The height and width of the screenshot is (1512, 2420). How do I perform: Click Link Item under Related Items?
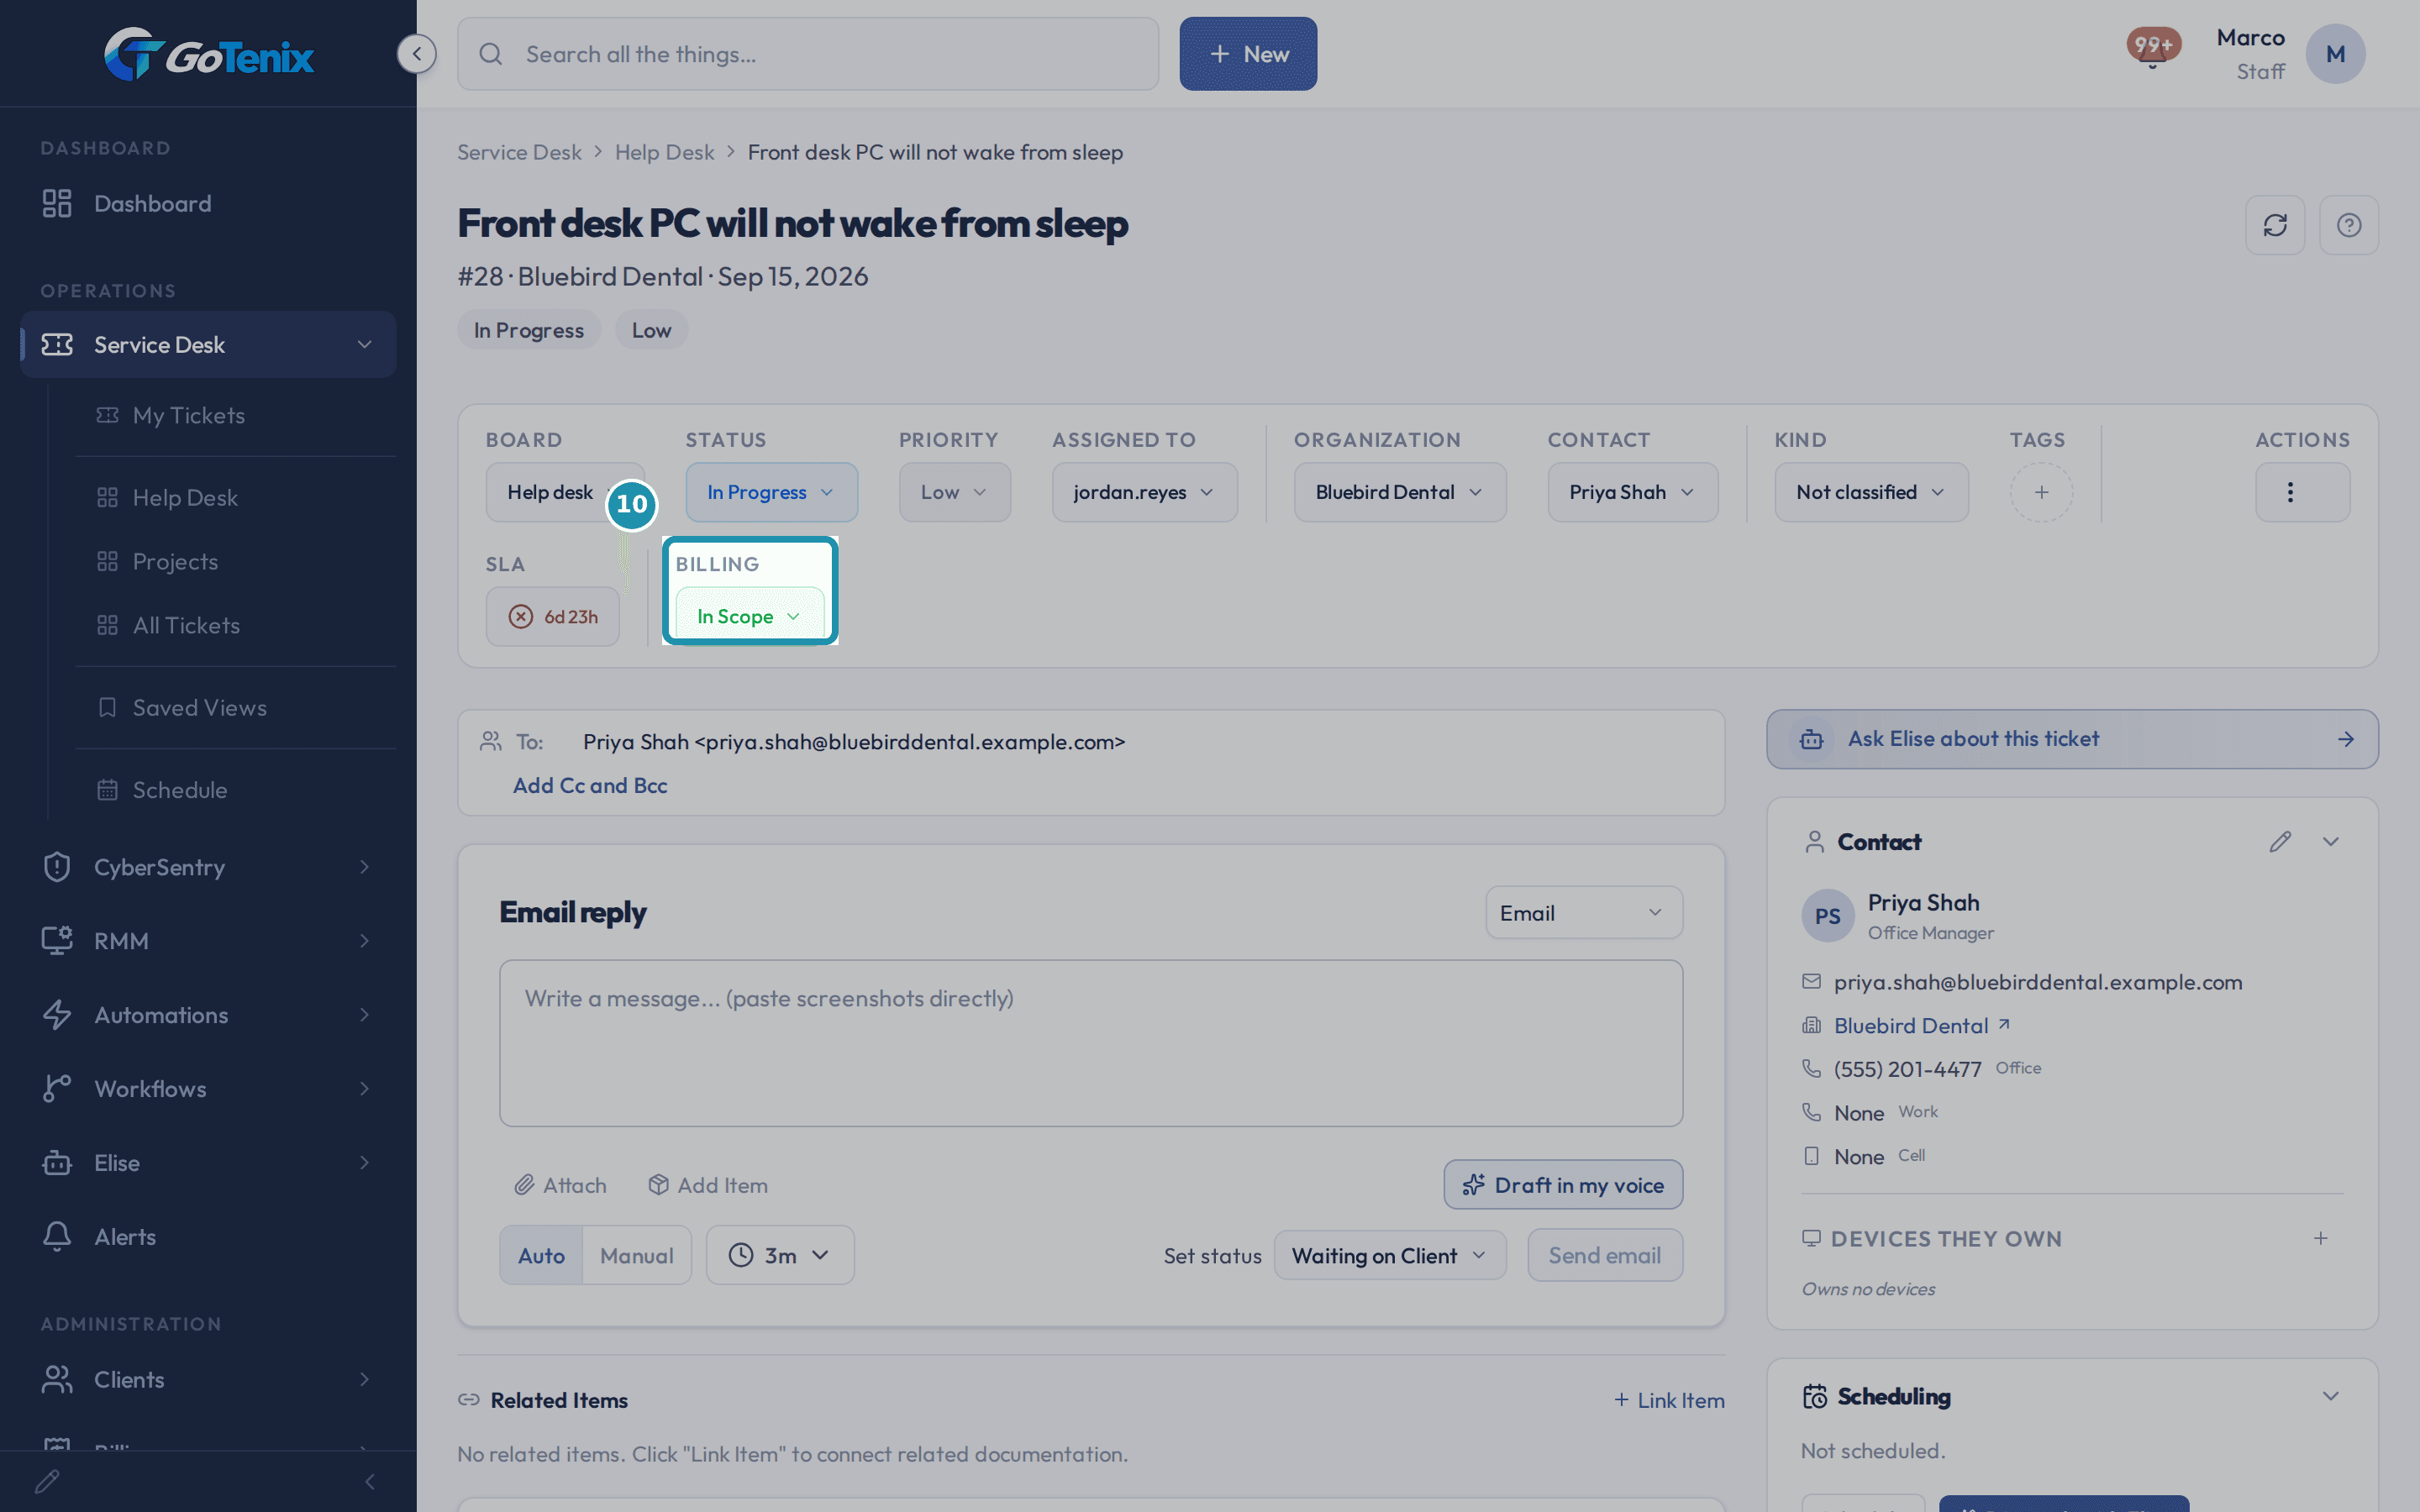click(x=1669, y=1400)
